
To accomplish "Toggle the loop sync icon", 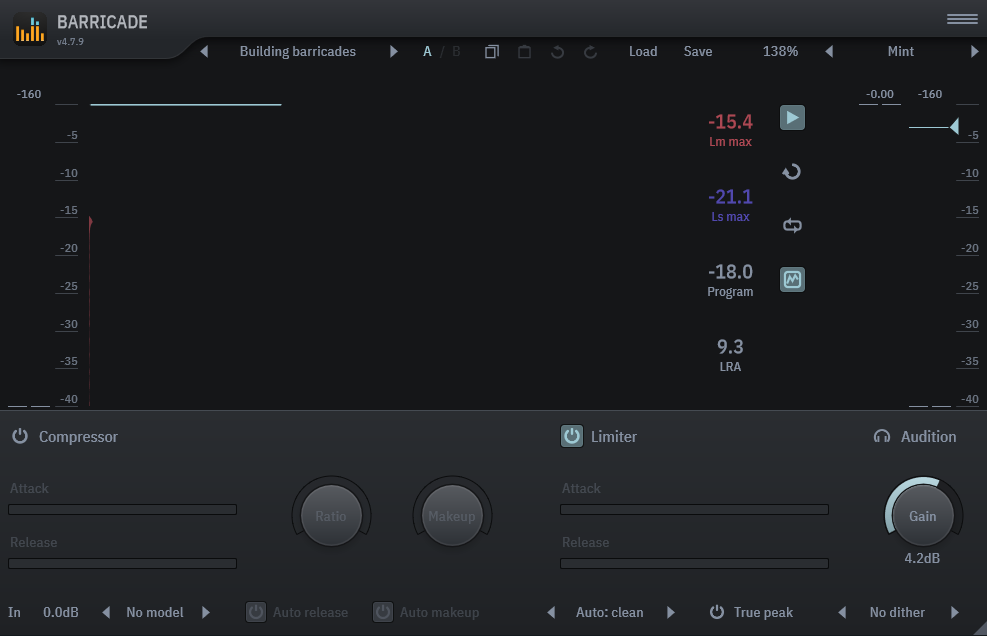I will tap(792, 225).
